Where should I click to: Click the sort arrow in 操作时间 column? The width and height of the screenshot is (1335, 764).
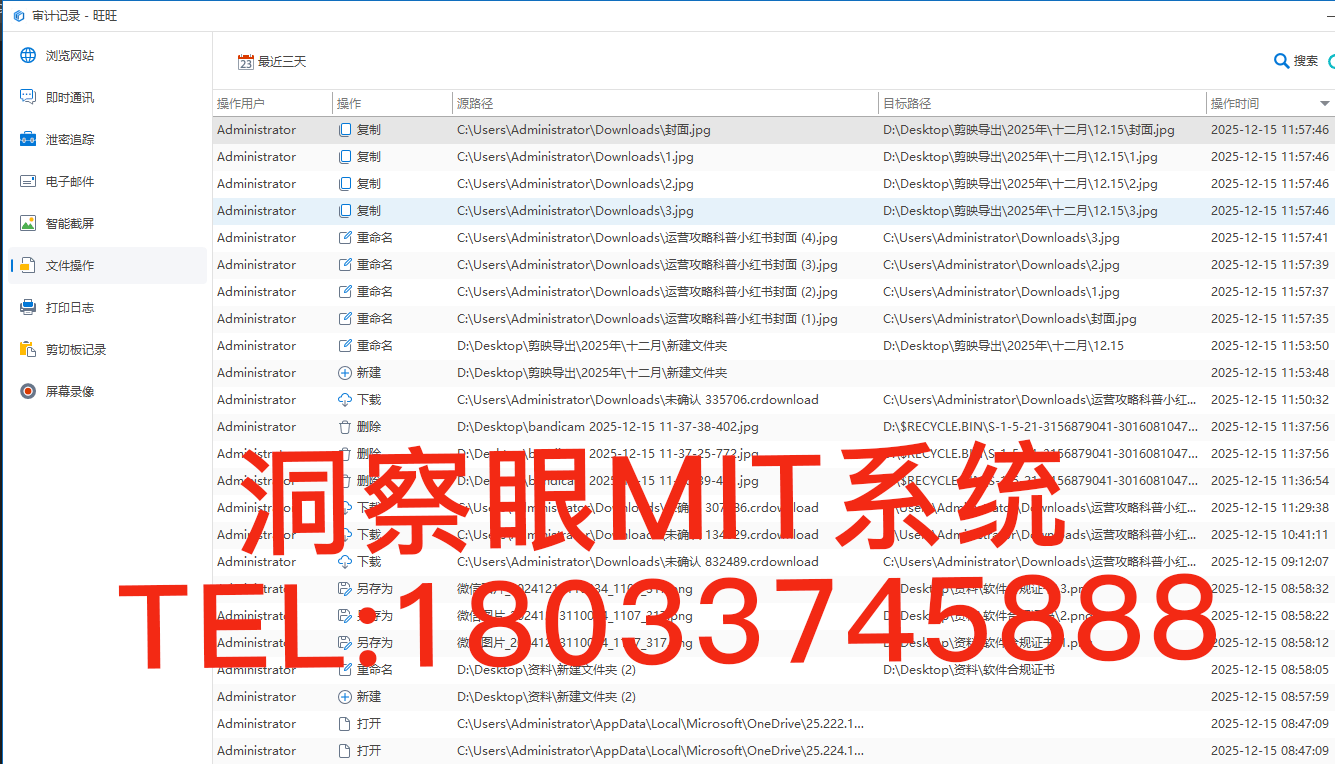[1325, 104]
